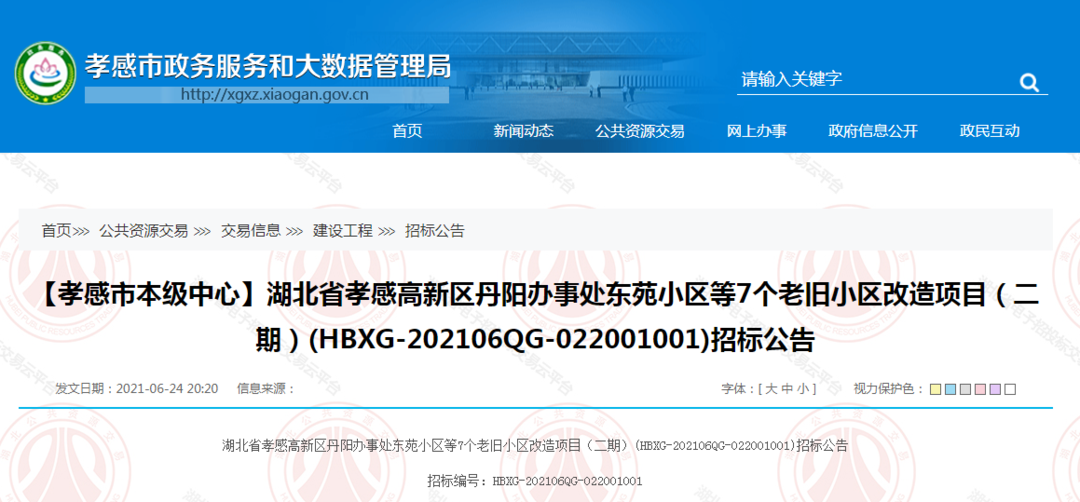Screen dimensions: 1080x502
Task: Click the 公共资源交易 breadcrumb link
Action: 143,230
